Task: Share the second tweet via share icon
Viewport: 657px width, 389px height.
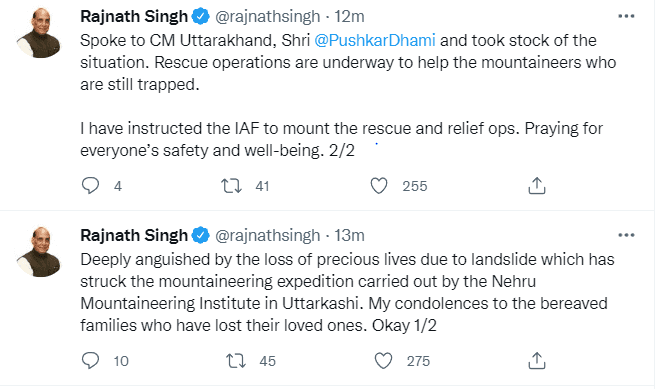Action: (537, 360)
